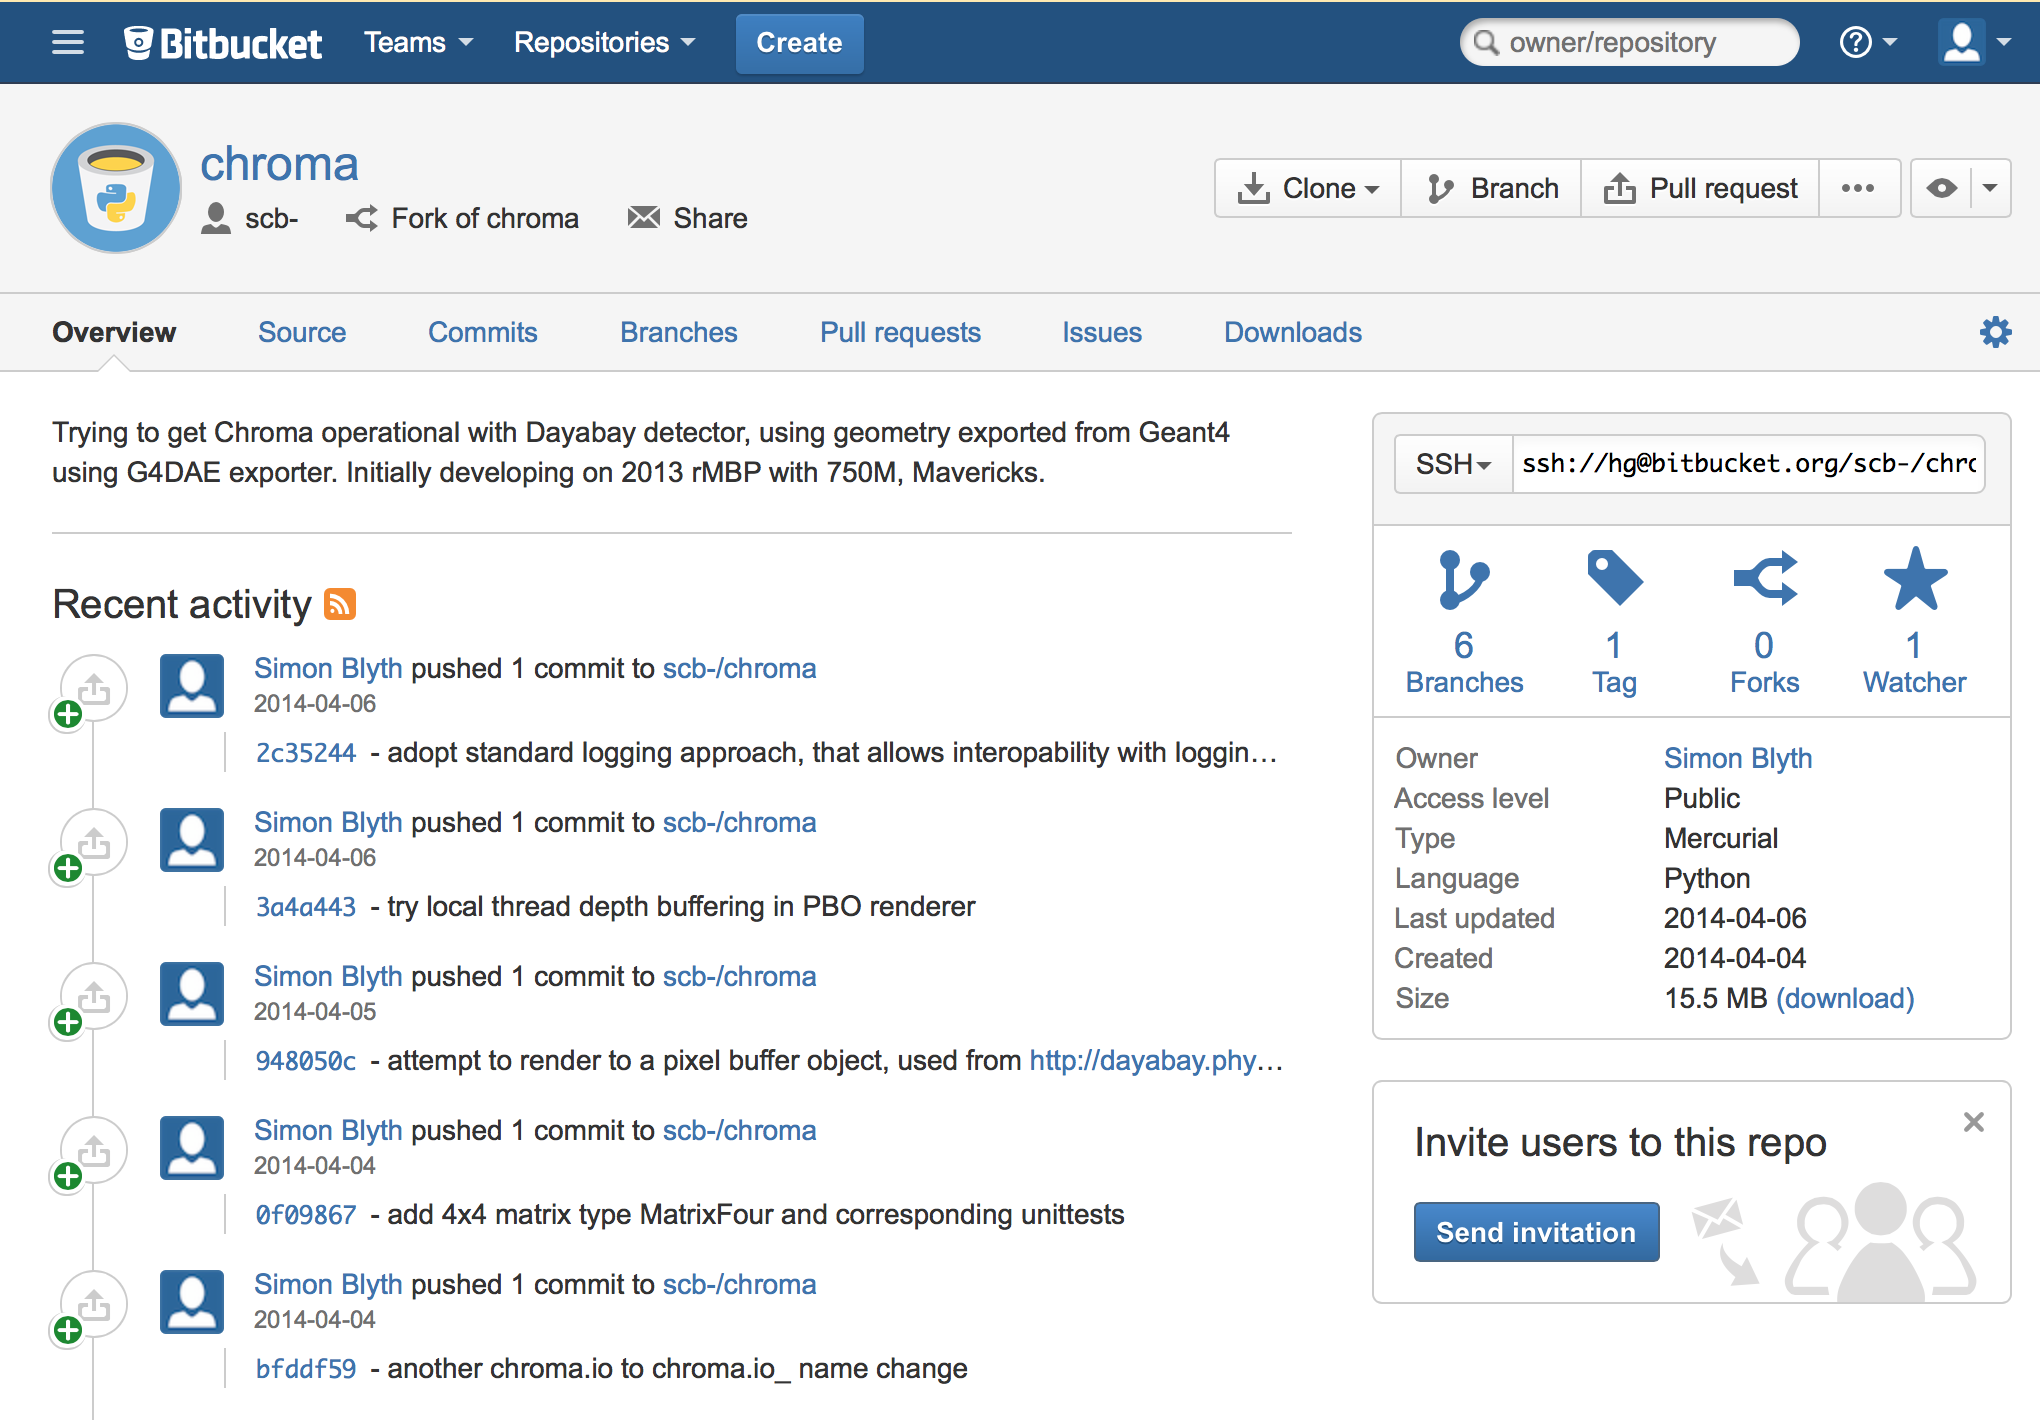Image resolution: width=2040 pixels, height=1420 pixels.
Task: Switch to the Commits tab
Action: [483, 332]
